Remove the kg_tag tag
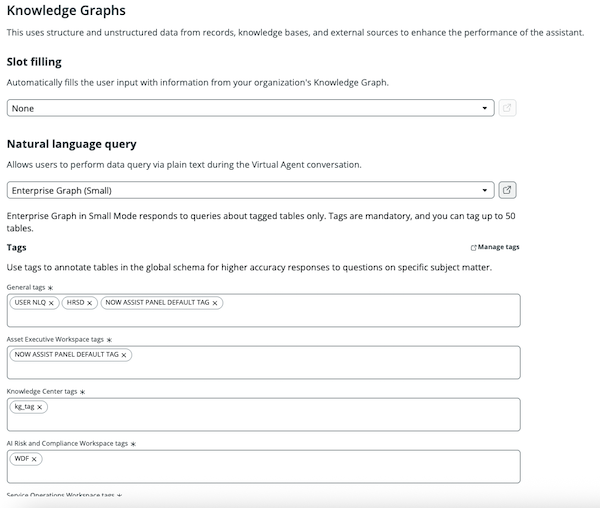600x508 pixels. coord(39,407)
